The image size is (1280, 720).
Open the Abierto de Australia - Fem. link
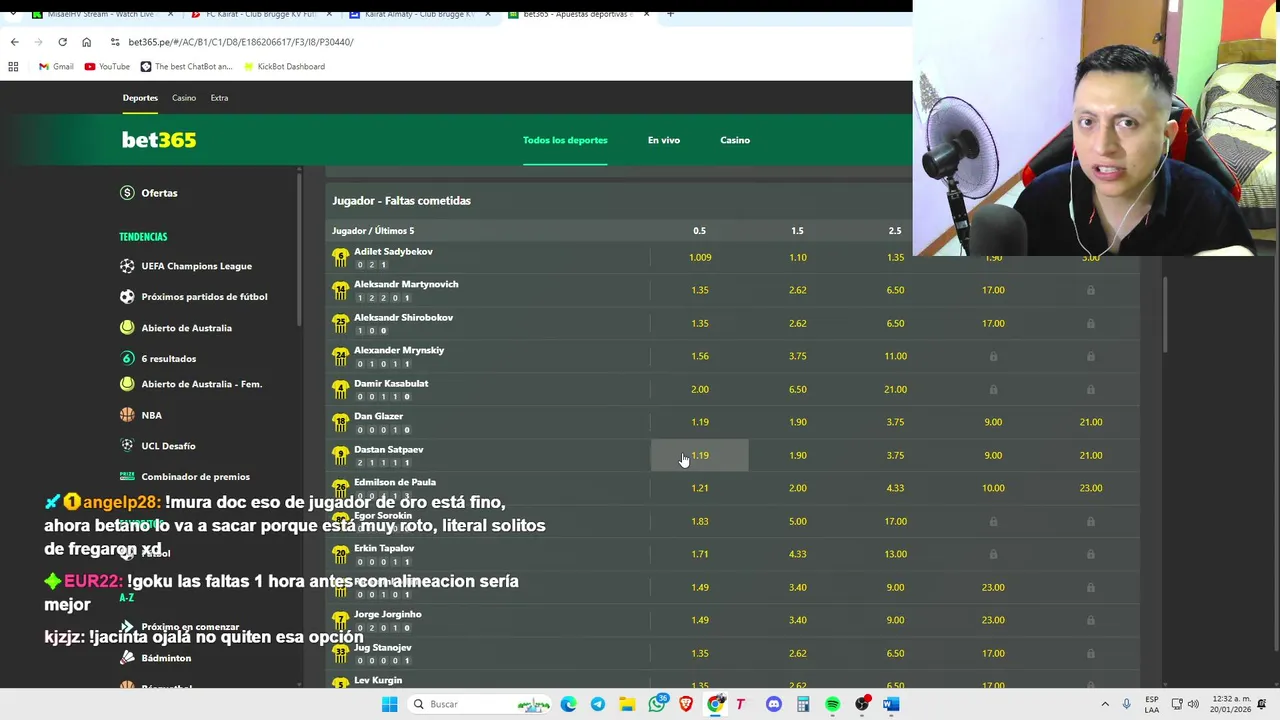click(201, 384)
